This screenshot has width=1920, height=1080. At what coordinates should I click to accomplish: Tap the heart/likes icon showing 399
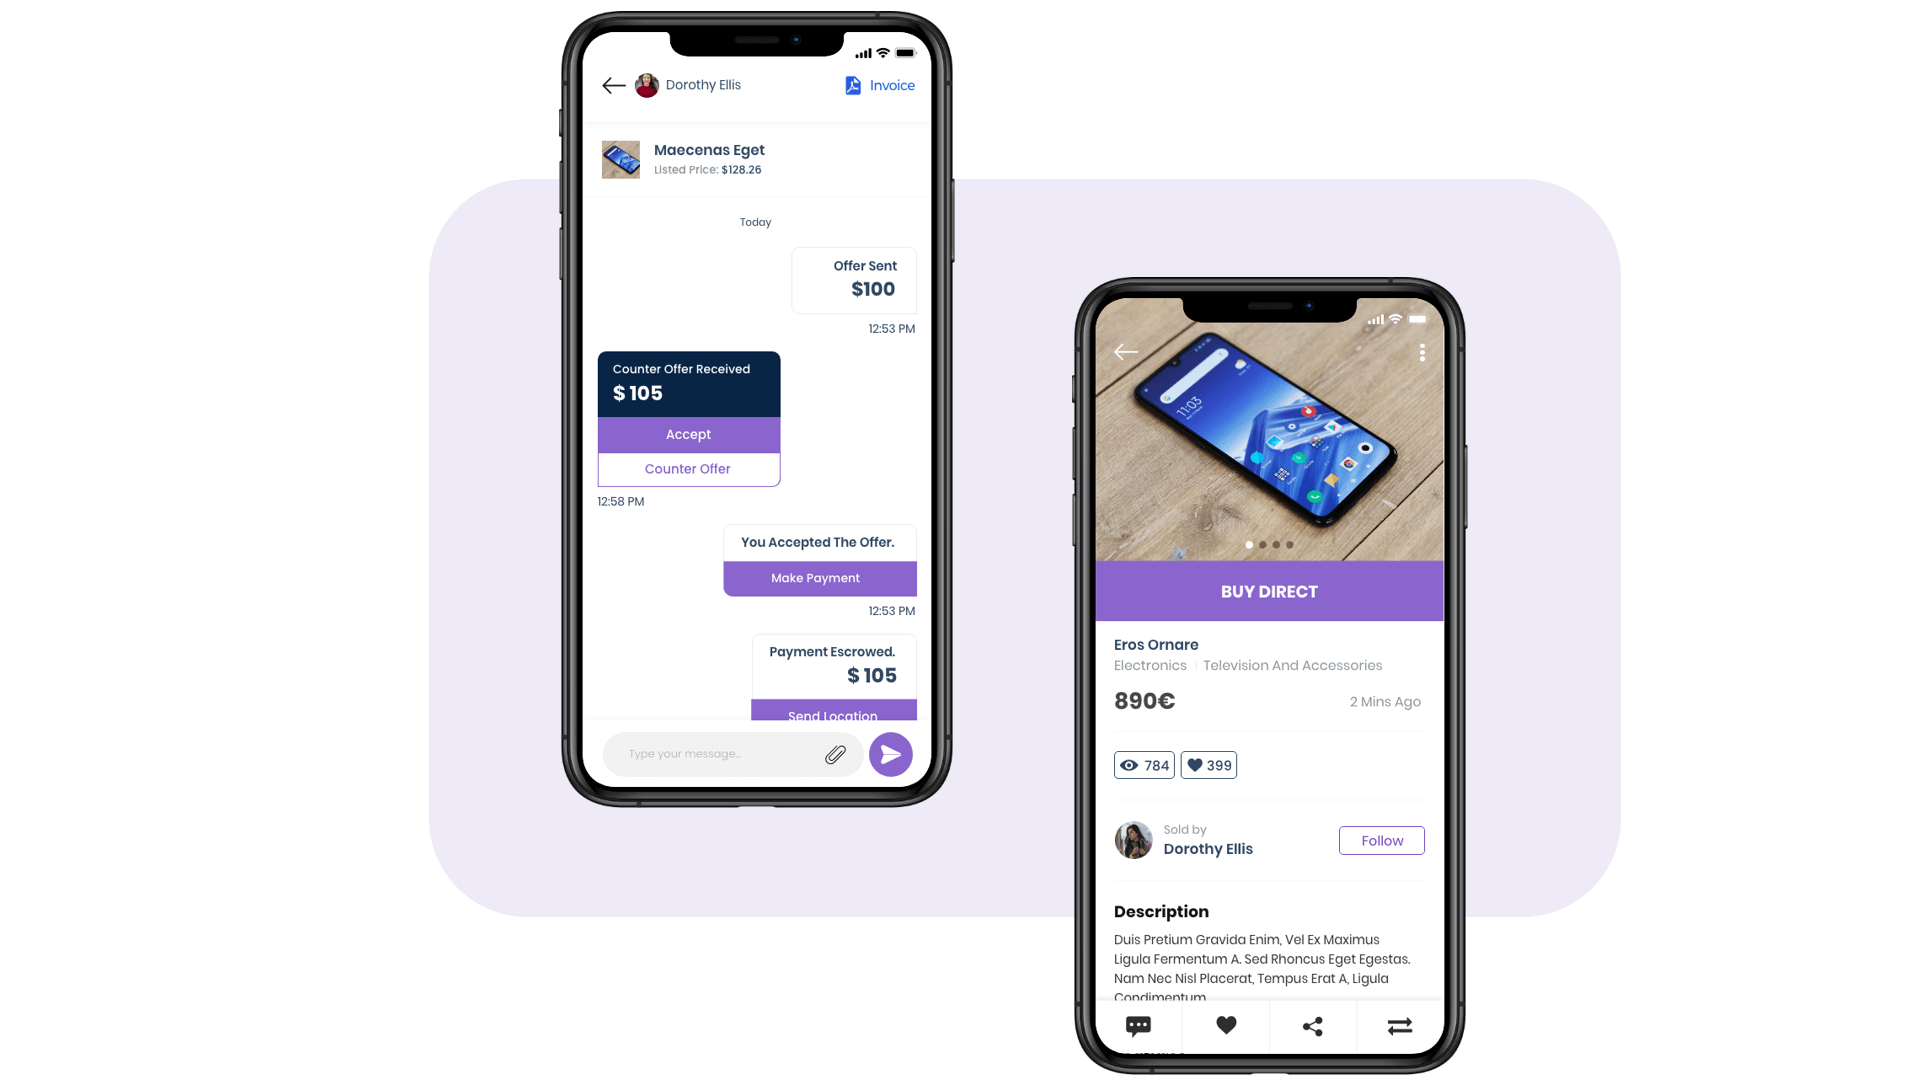[1208, 765]
